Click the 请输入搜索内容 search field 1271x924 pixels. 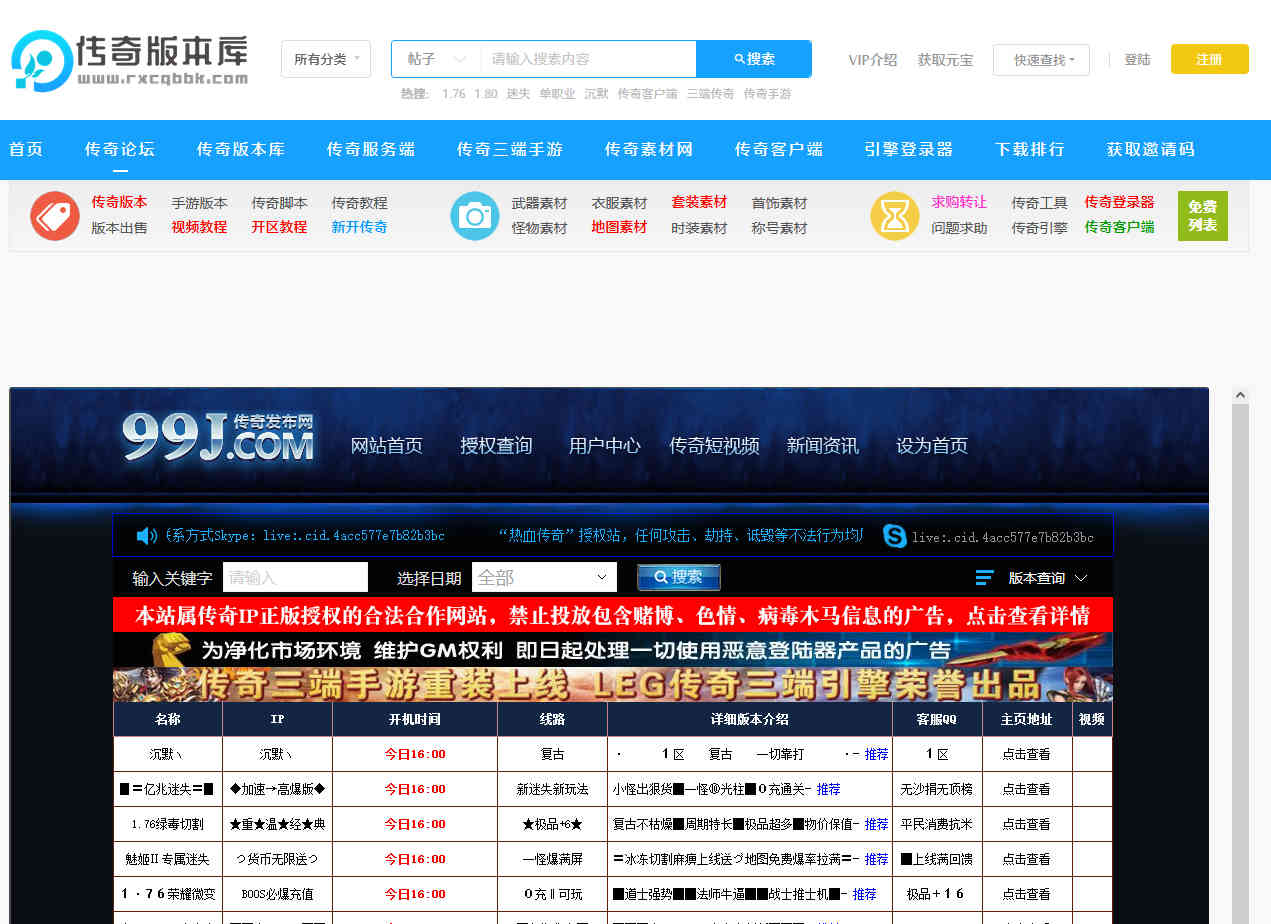pos(588,59)
